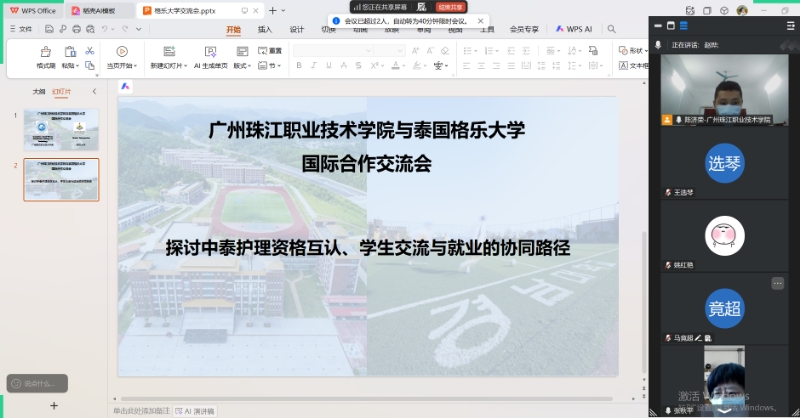Expand the Paste dropdown arrow

coord(78,66)
